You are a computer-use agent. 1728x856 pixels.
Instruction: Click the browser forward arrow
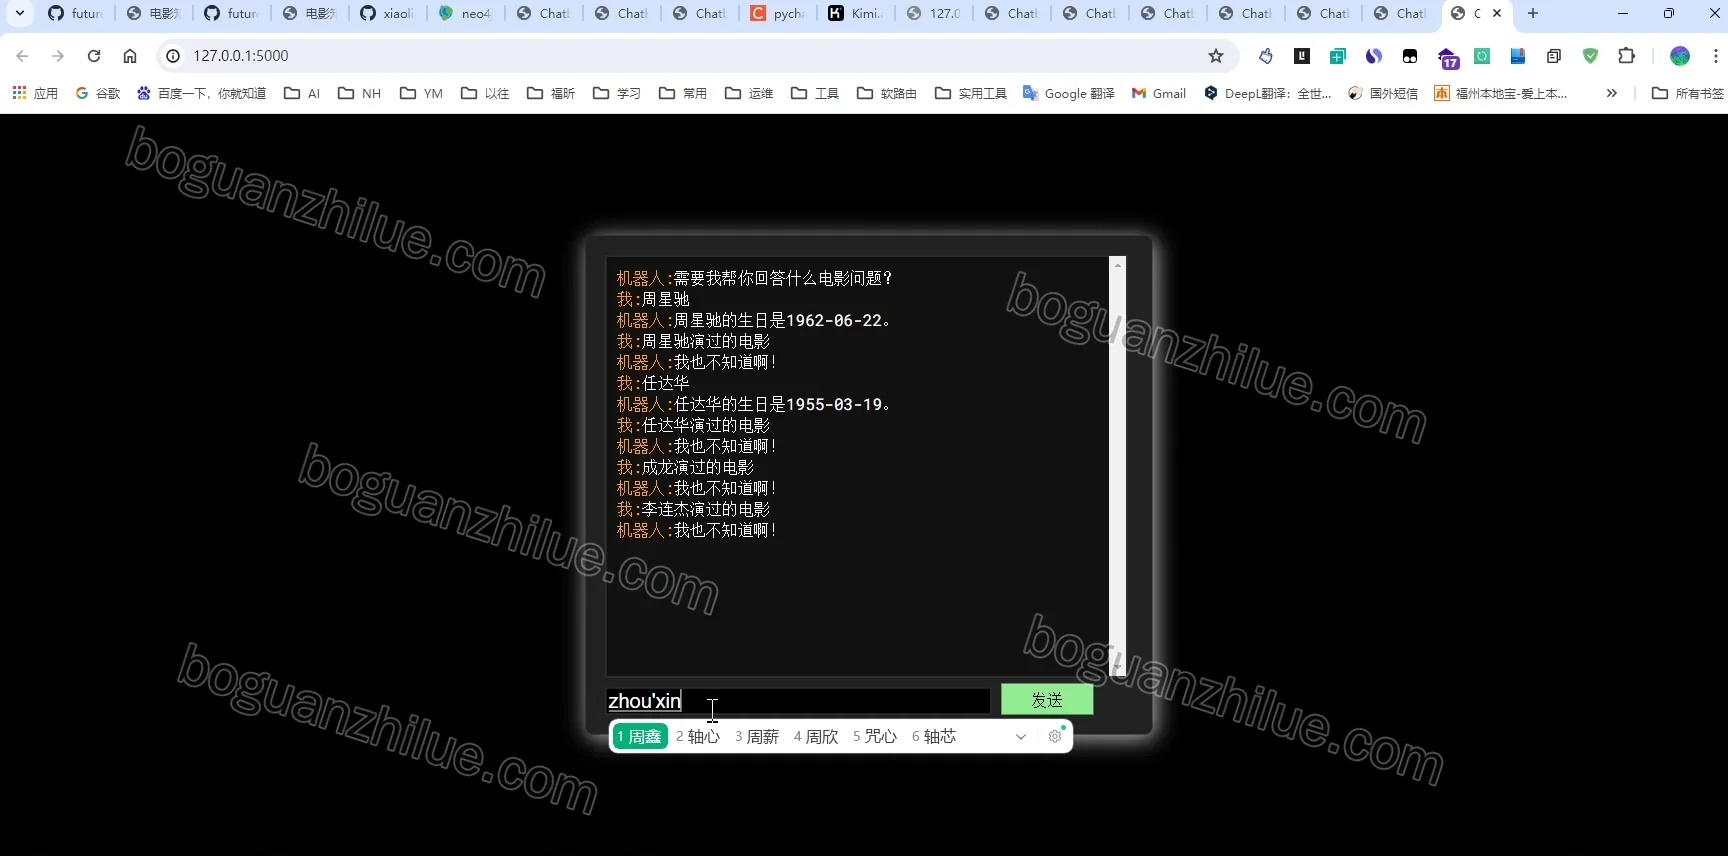(58, 56)
